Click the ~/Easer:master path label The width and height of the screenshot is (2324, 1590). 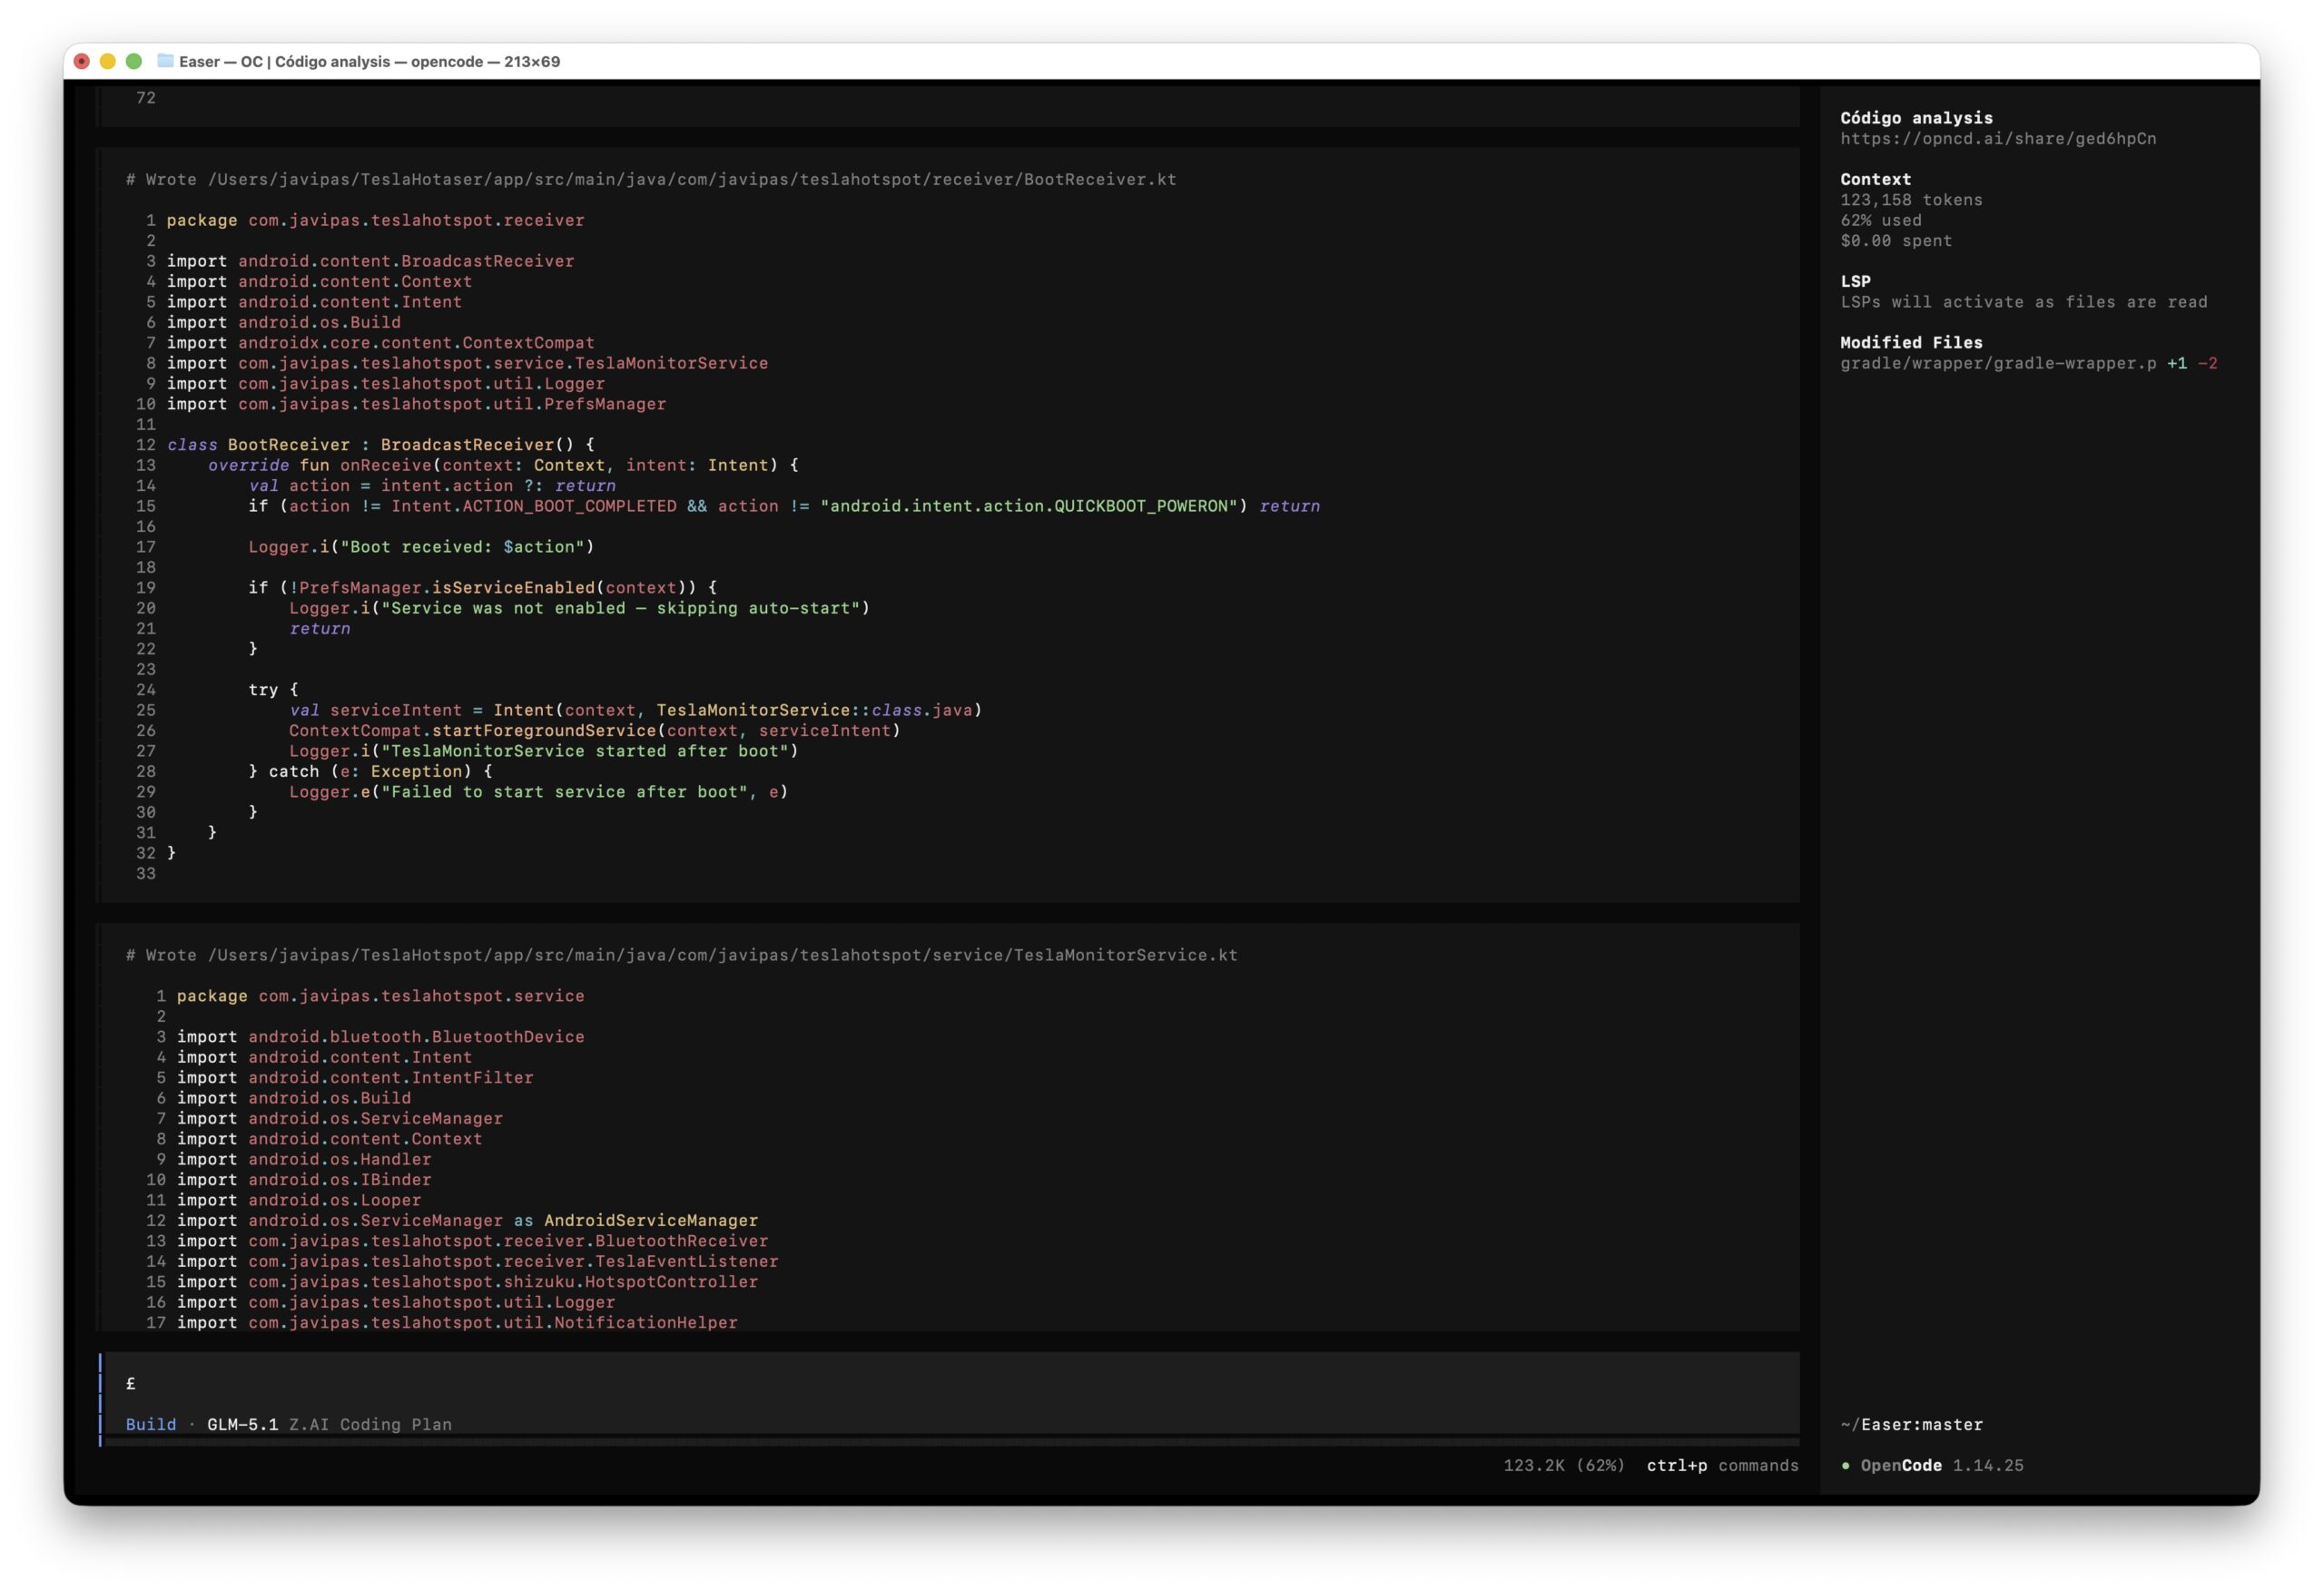click(1910, 1424)
